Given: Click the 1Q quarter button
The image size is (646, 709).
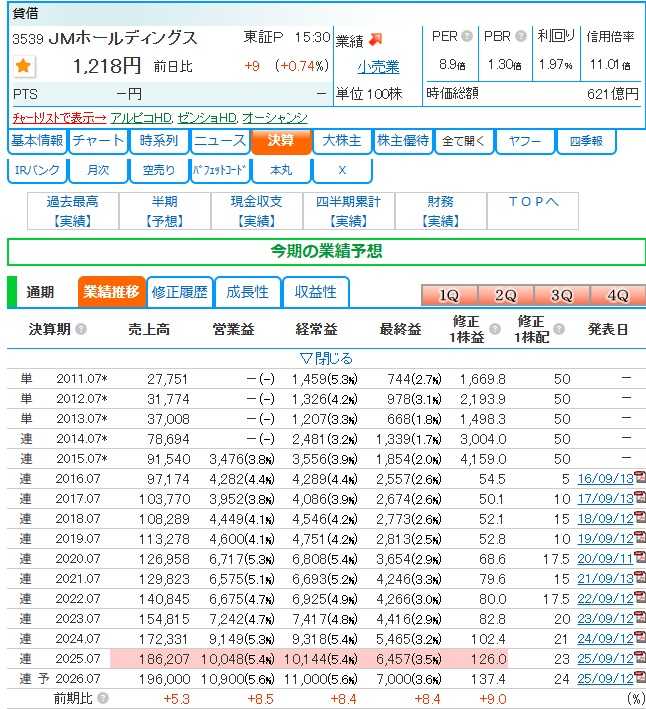Looking at the screenshot, I should pyautogui.click(x=449, y=295).
